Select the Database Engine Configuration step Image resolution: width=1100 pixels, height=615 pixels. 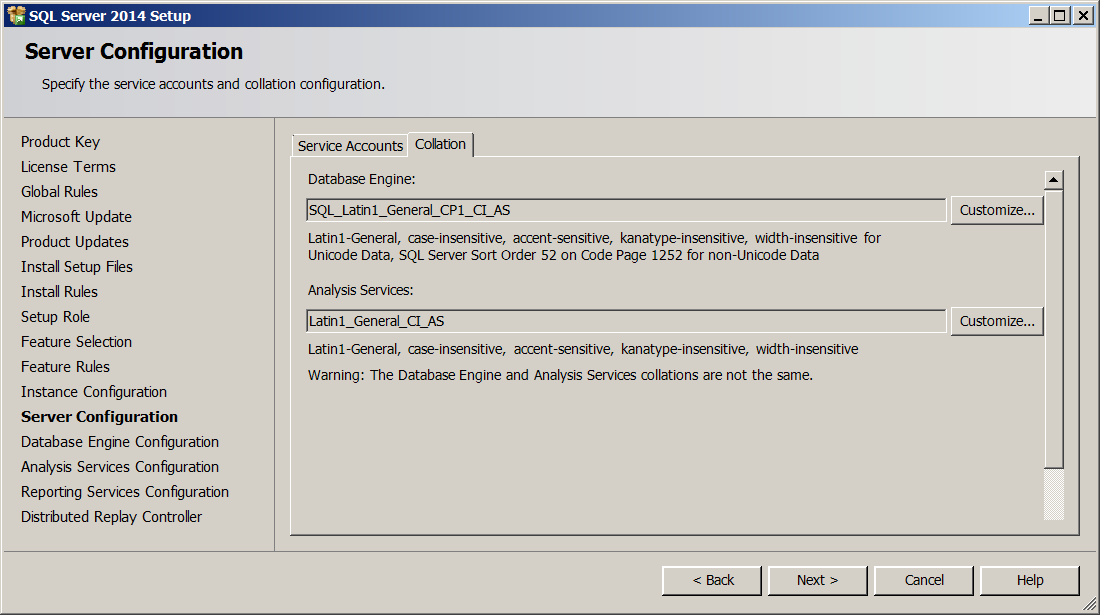pyautogui.click(x=120, y=442)
